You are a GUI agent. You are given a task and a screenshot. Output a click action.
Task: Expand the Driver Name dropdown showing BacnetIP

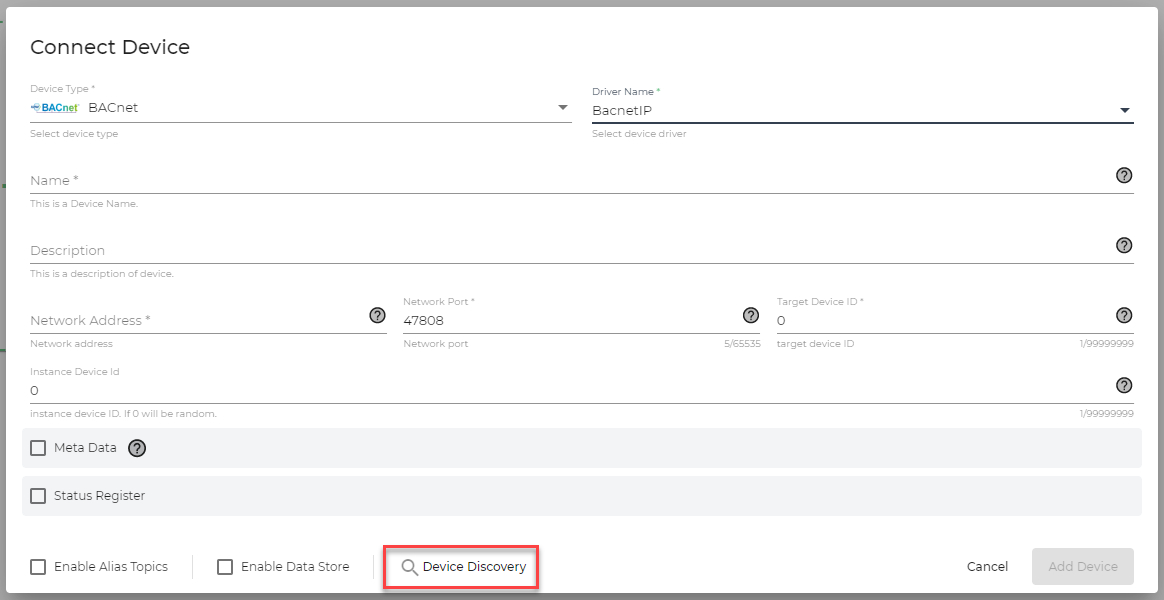tap(1126, 111)
